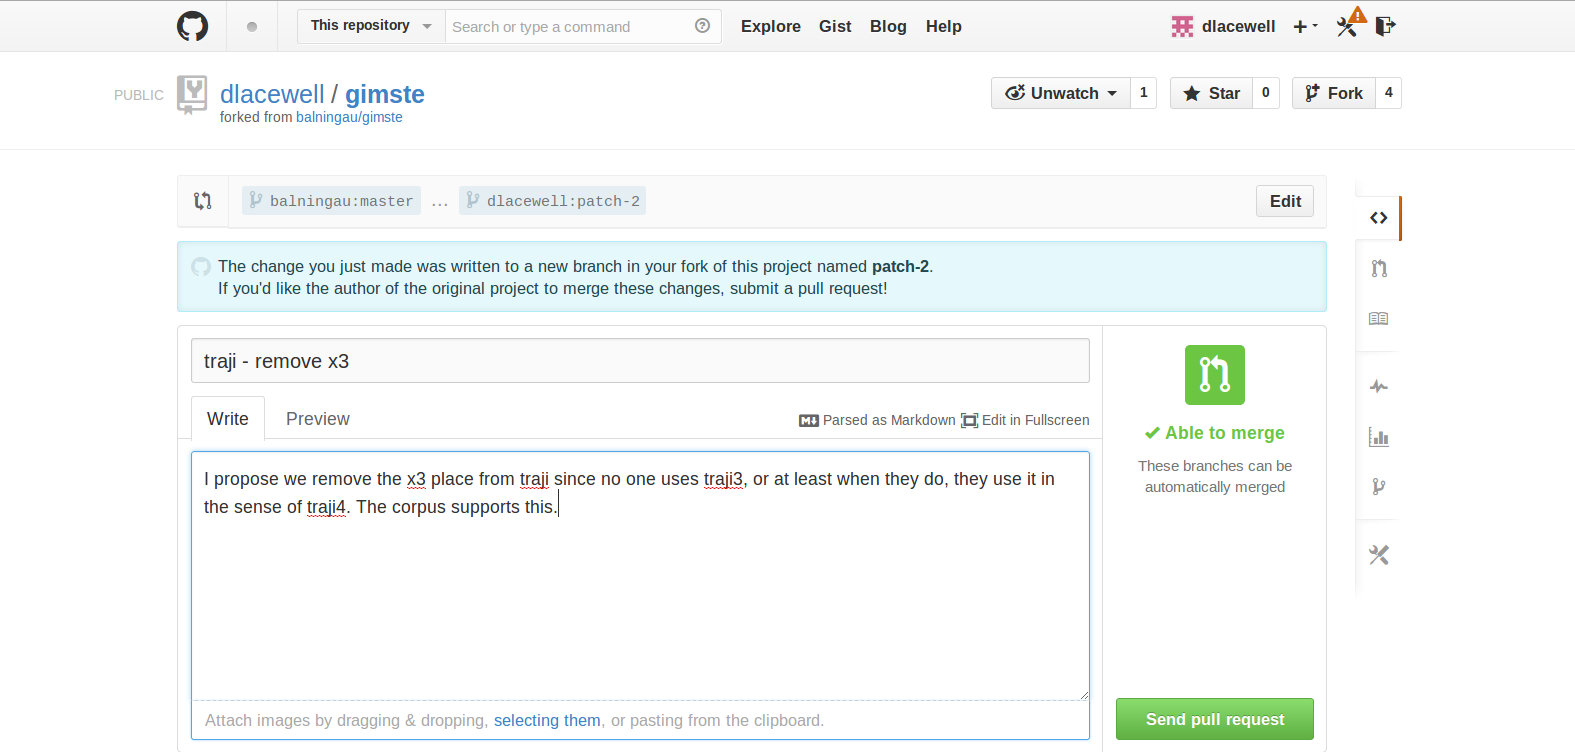1575x752 pixels.
Task: Open dlacewell username in the header
Action: tap(1239, 27)
